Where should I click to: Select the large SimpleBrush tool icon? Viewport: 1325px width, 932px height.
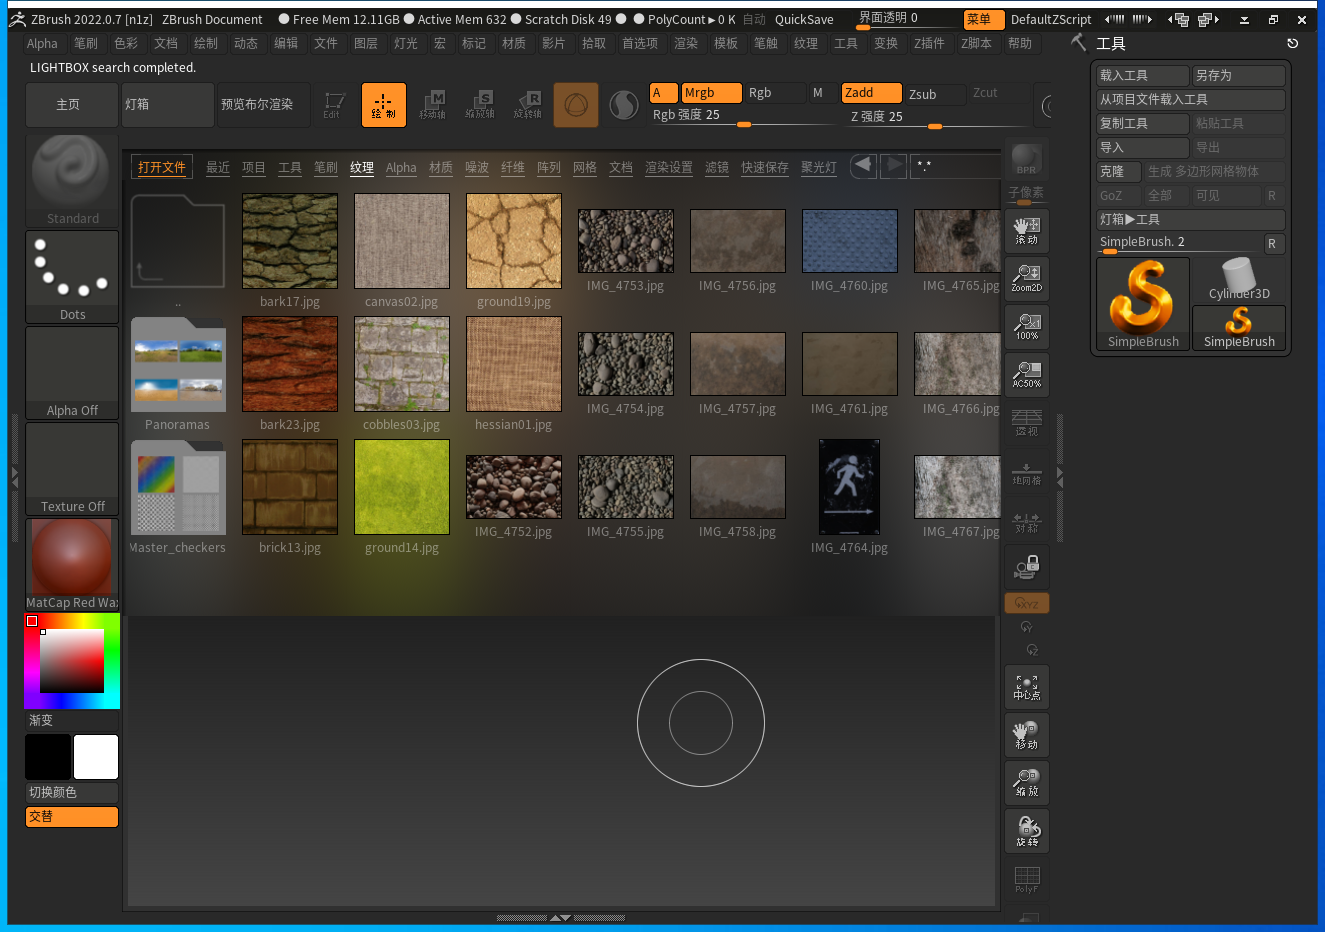(x=1143, y=304)
